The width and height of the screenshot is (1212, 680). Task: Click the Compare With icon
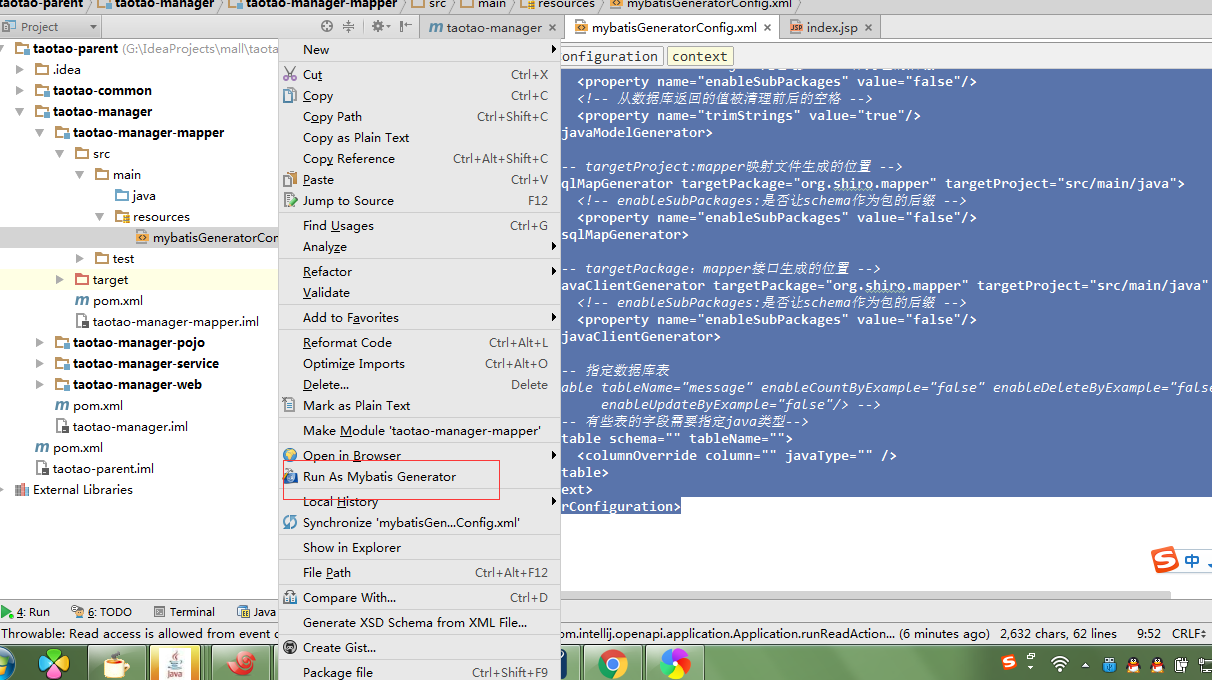(x=290, y=598)
